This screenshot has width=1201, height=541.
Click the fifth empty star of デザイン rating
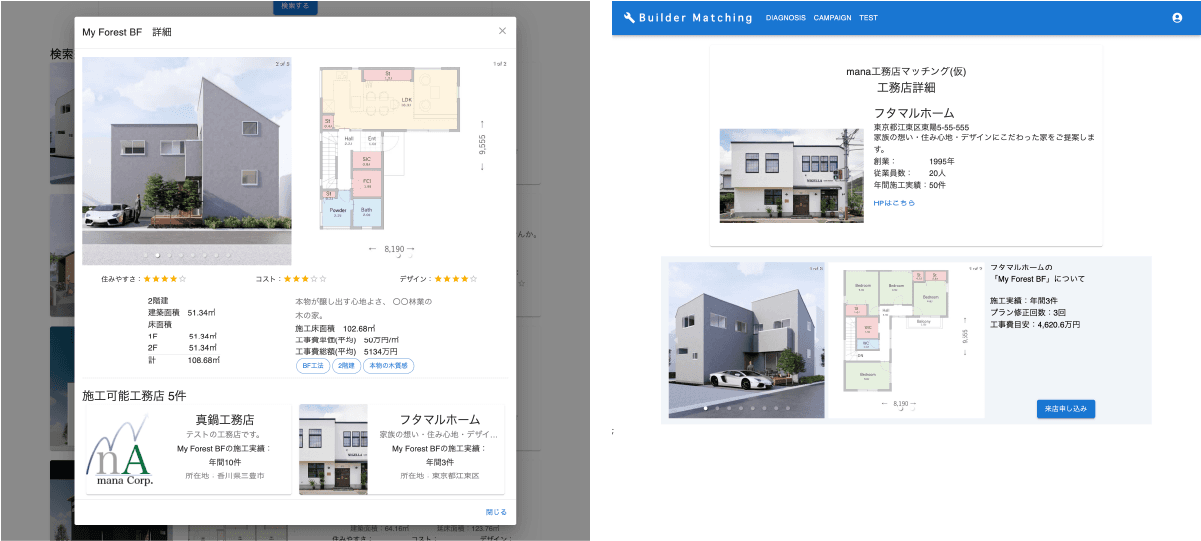pyautogui.click(x=473, y=279)
